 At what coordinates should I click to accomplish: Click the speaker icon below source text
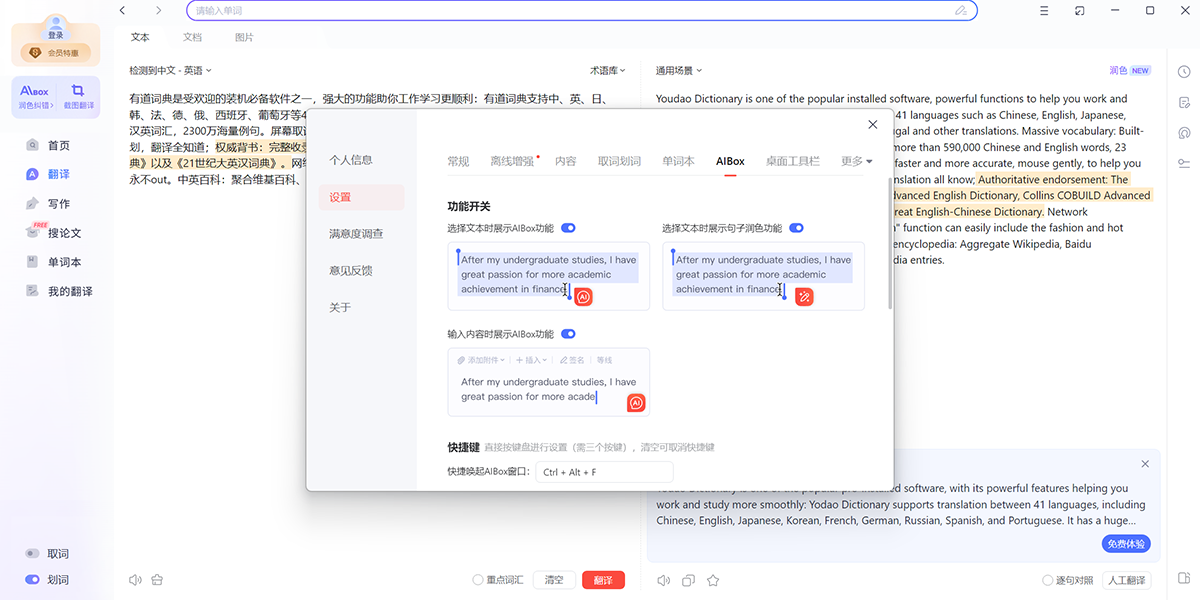(135, 580)
